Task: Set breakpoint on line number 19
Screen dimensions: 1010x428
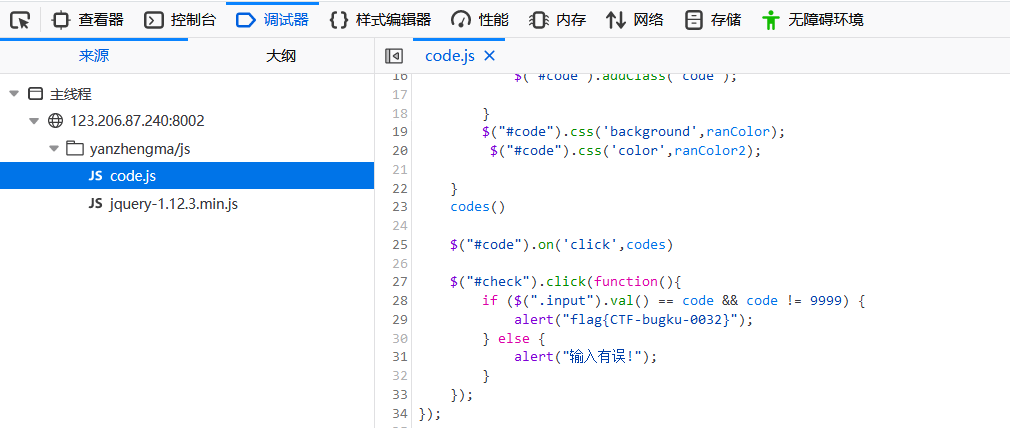Action: [x=400, y=132]
